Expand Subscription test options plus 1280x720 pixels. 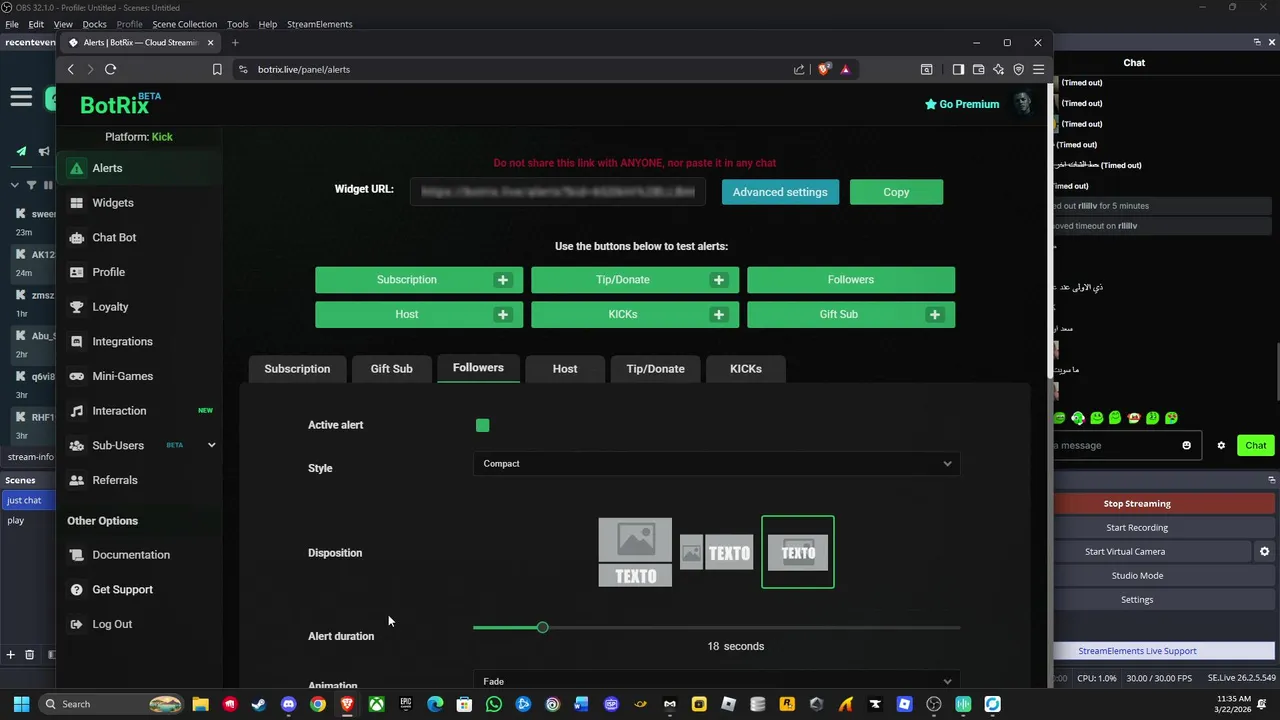pos(503,280)
